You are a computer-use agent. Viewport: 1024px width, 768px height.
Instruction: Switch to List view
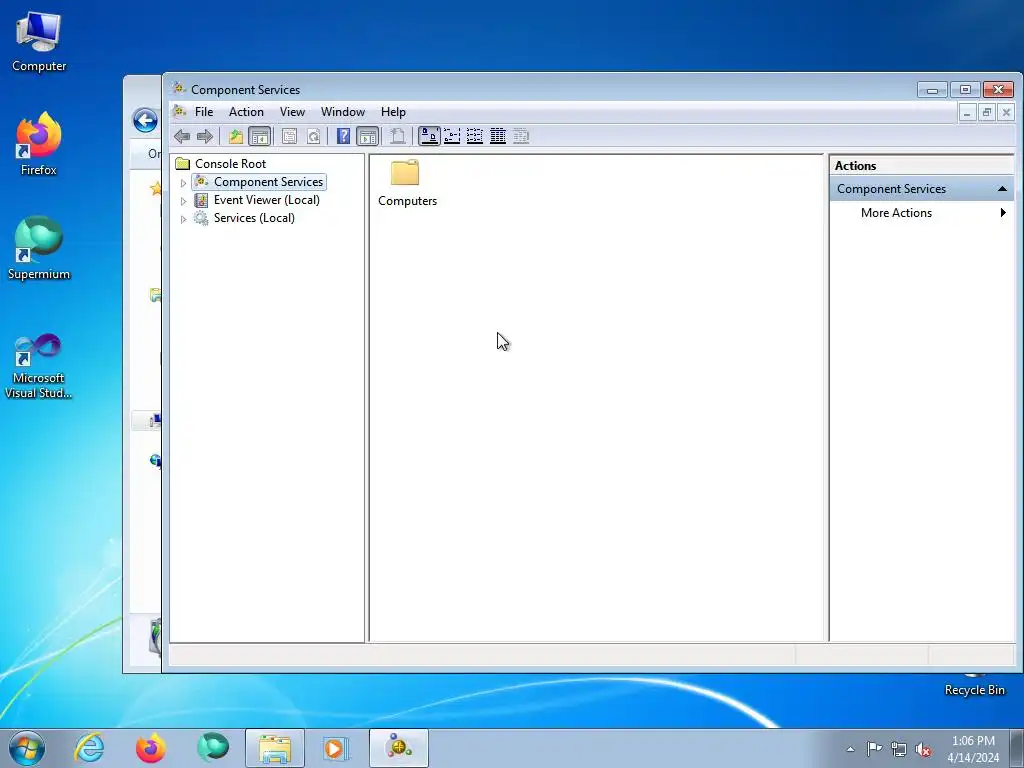pos(475,136)
